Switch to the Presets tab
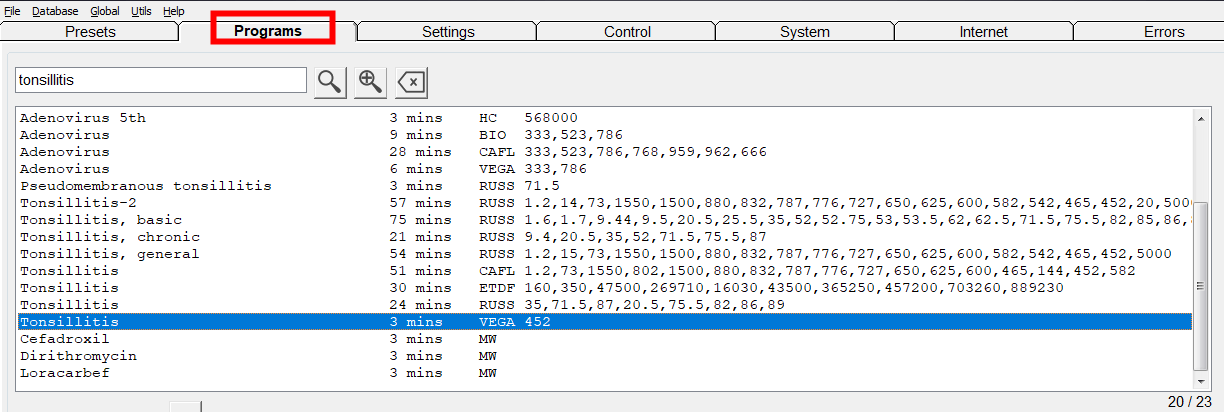Image resolution: width=1224 pixels, height=412 pixels. [90, 32]
